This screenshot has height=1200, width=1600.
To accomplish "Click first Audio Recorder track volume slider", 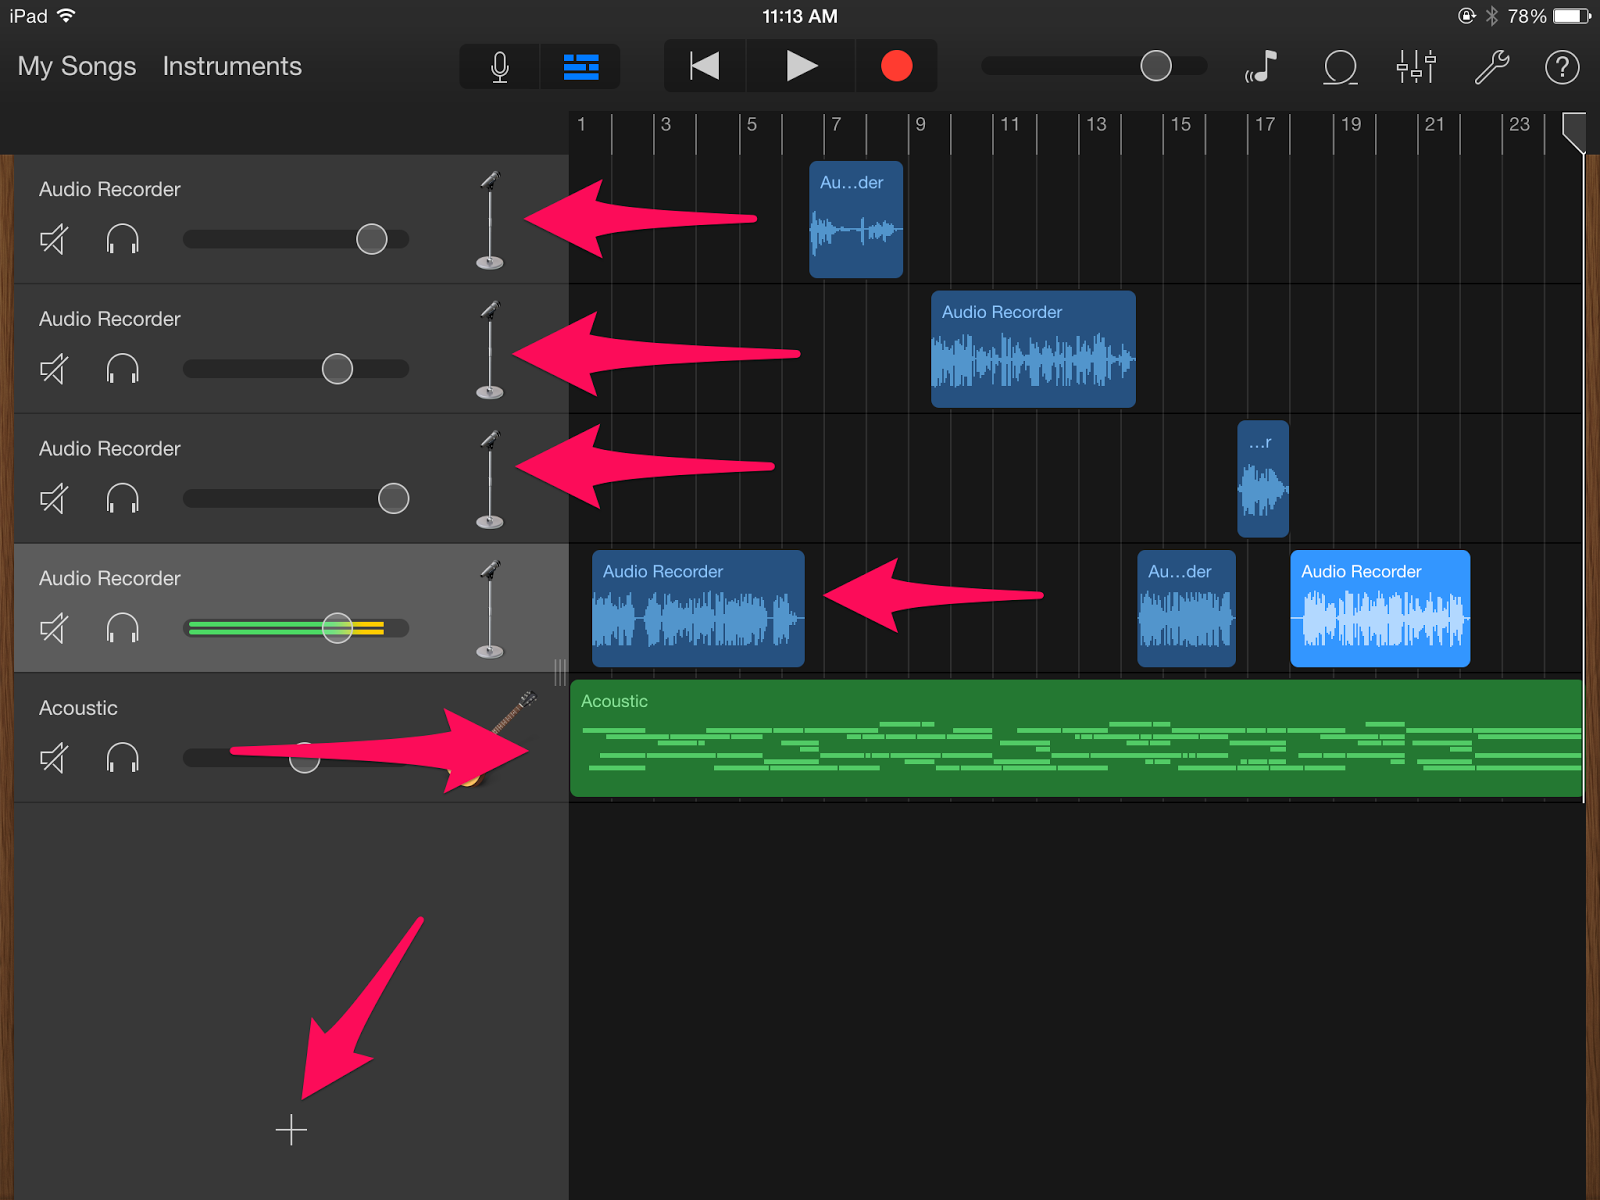I will pos(296,239).
